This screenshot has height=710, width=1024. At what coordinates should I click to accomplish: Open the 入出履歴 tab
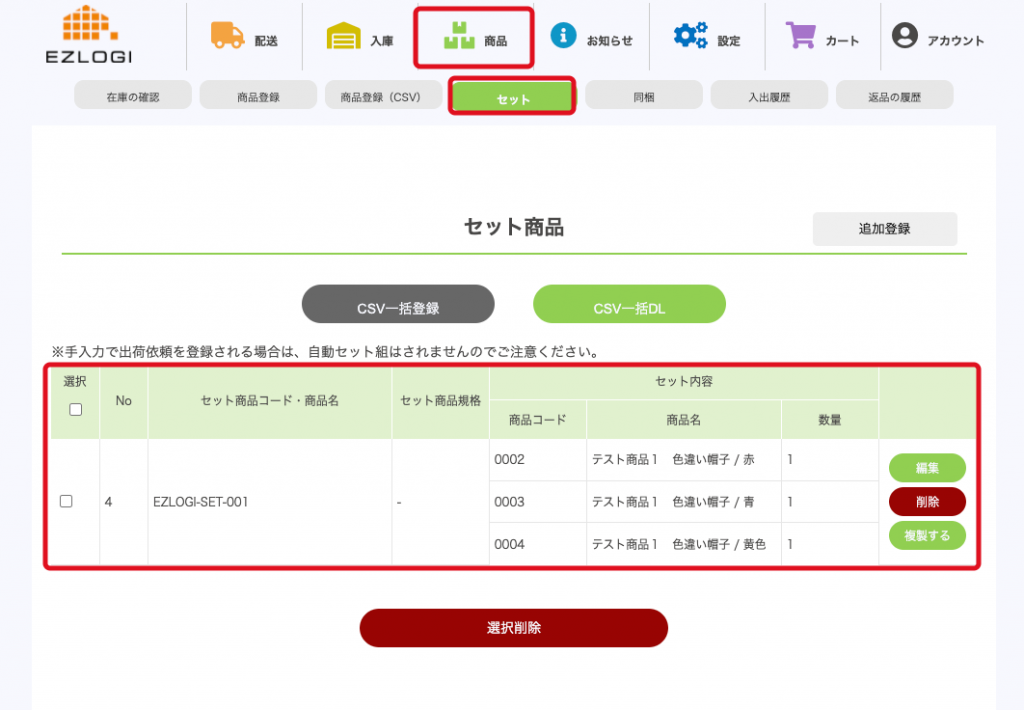(x=769, y=97)
